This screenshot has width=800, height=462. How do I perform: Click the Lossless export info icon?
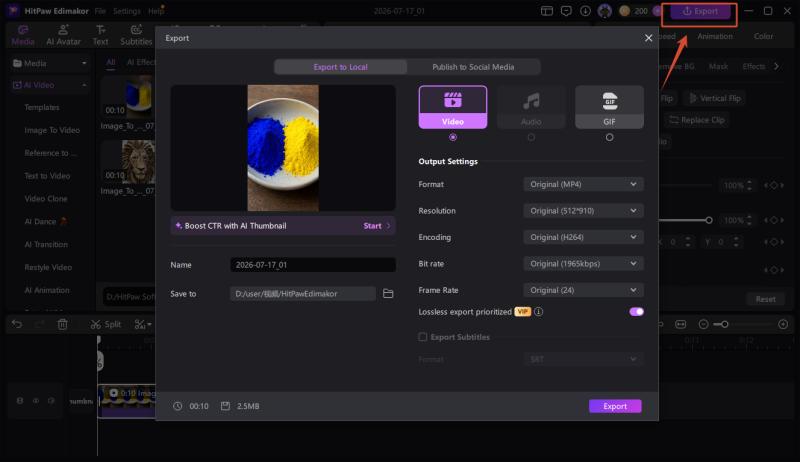pos(538,312)
